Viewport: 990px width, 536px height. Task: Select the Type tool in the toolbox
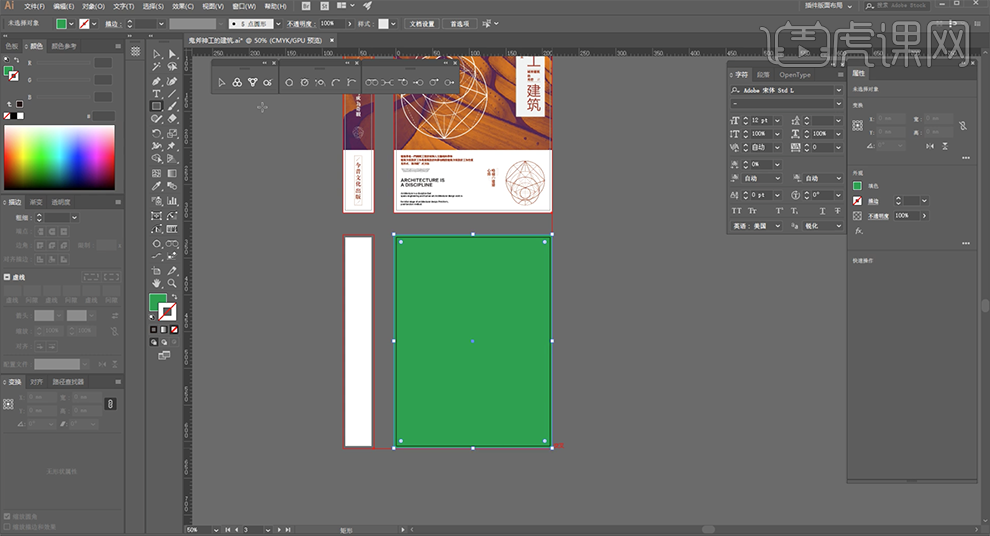point(157,93)
